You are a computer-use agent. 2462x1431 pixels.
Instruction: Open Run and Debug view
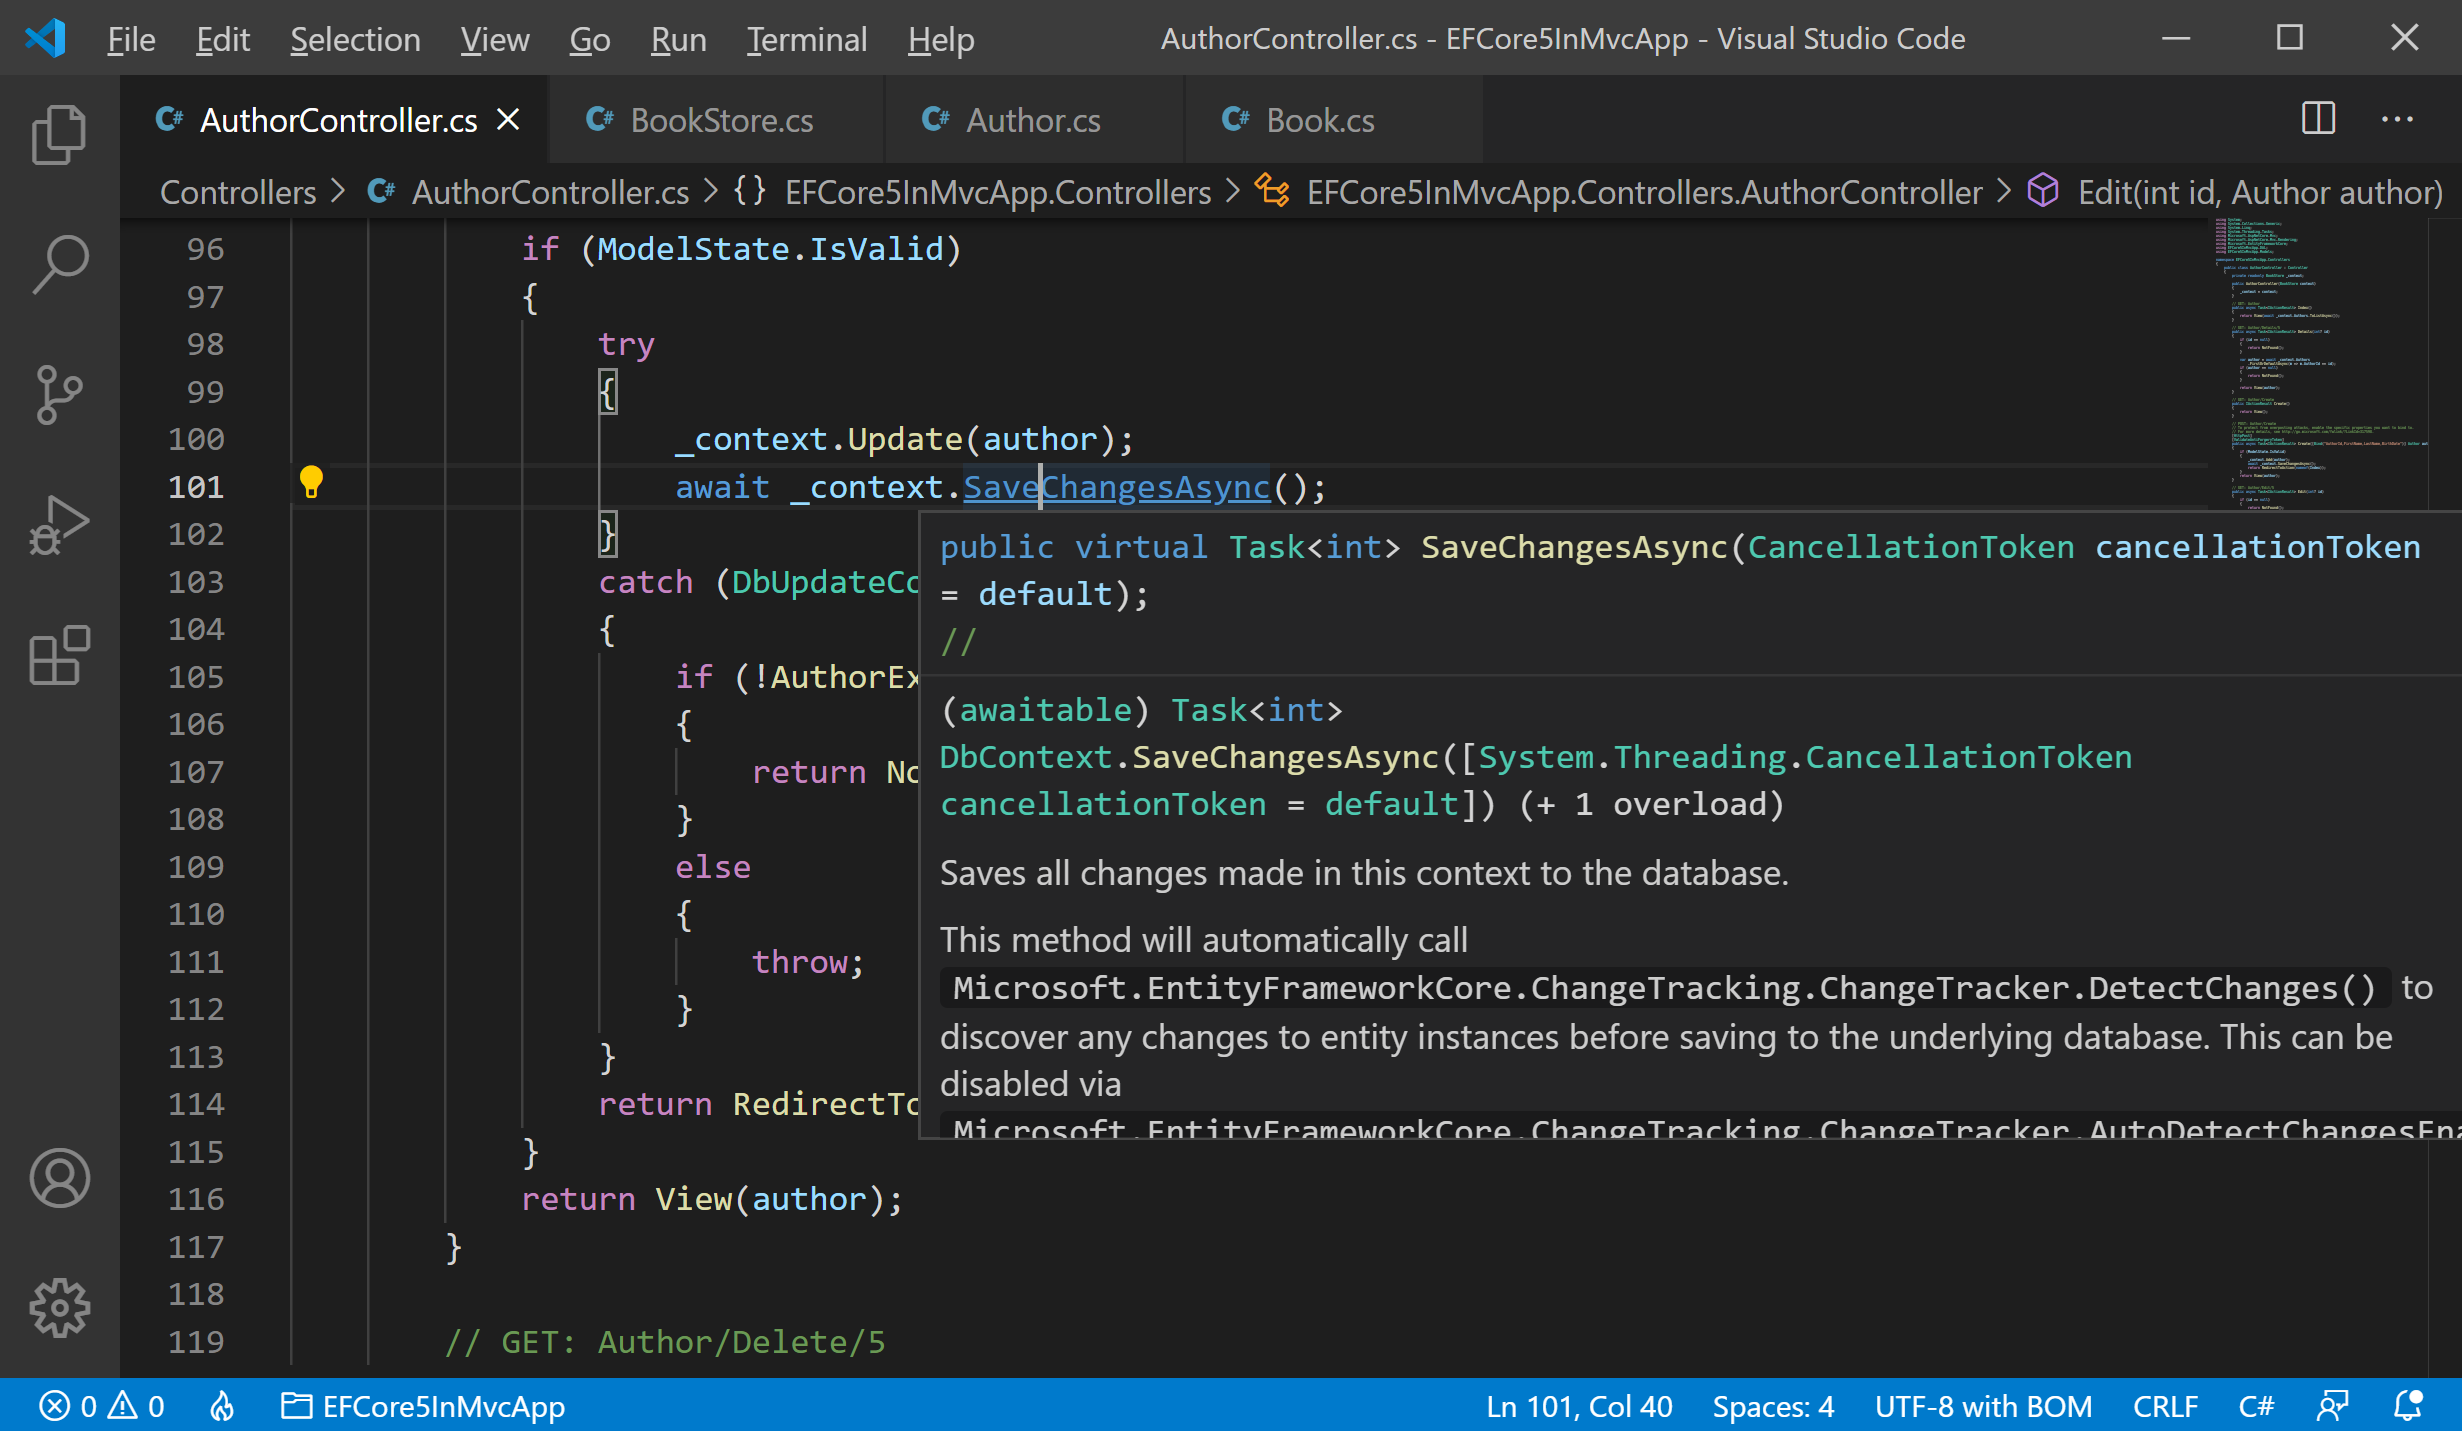point(59,525)
